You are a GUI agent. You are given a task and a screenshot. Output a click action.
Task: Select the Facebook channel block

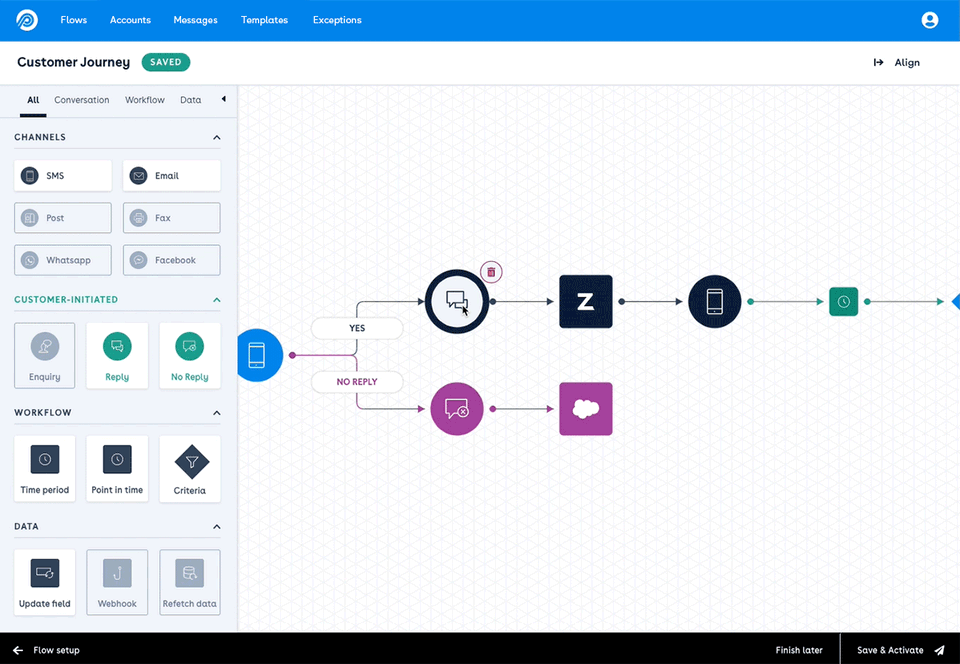click(171, 260)
